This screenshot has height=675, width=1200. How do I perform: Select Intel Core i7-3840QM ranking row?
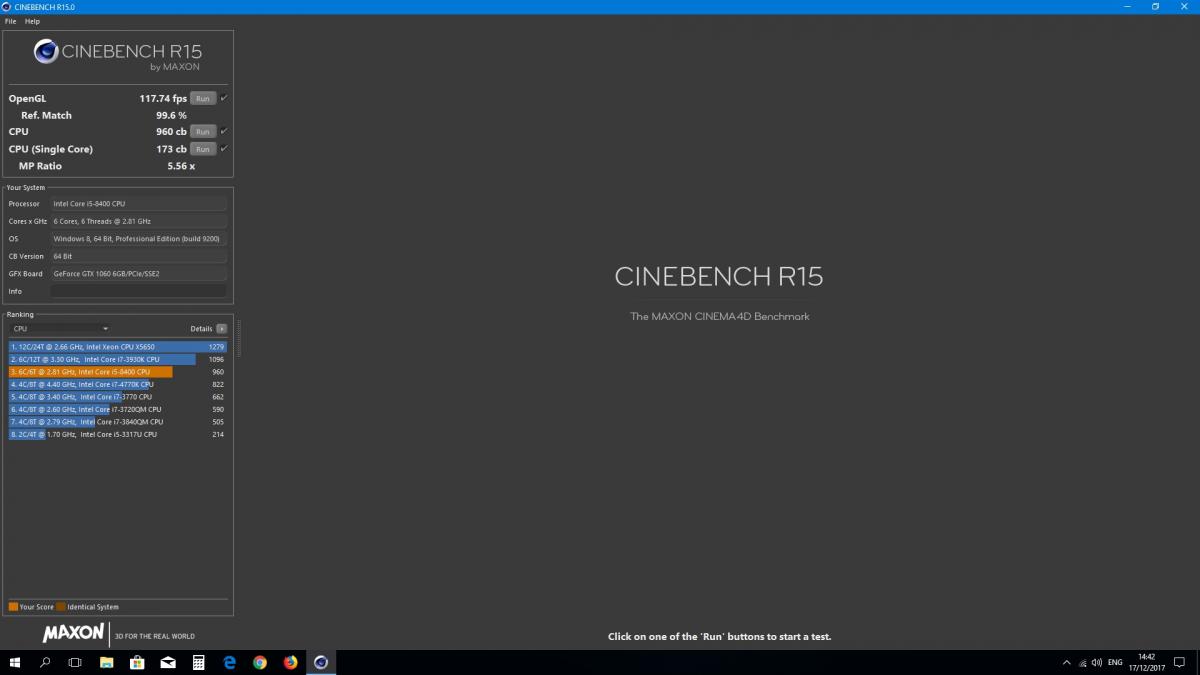coord(118,422)
